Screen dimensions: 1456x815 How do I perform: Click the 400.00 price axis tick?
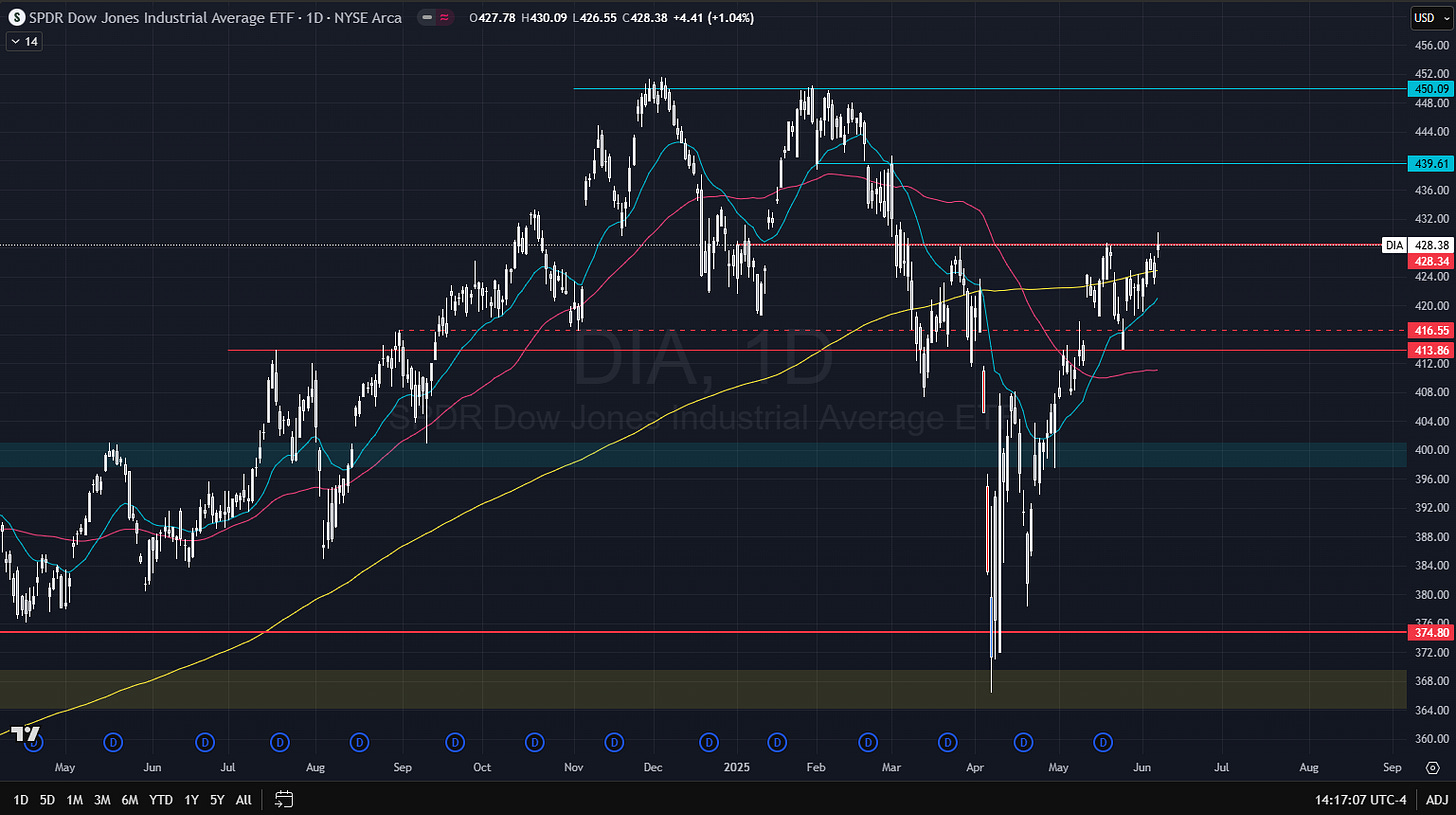(1431, 450)
